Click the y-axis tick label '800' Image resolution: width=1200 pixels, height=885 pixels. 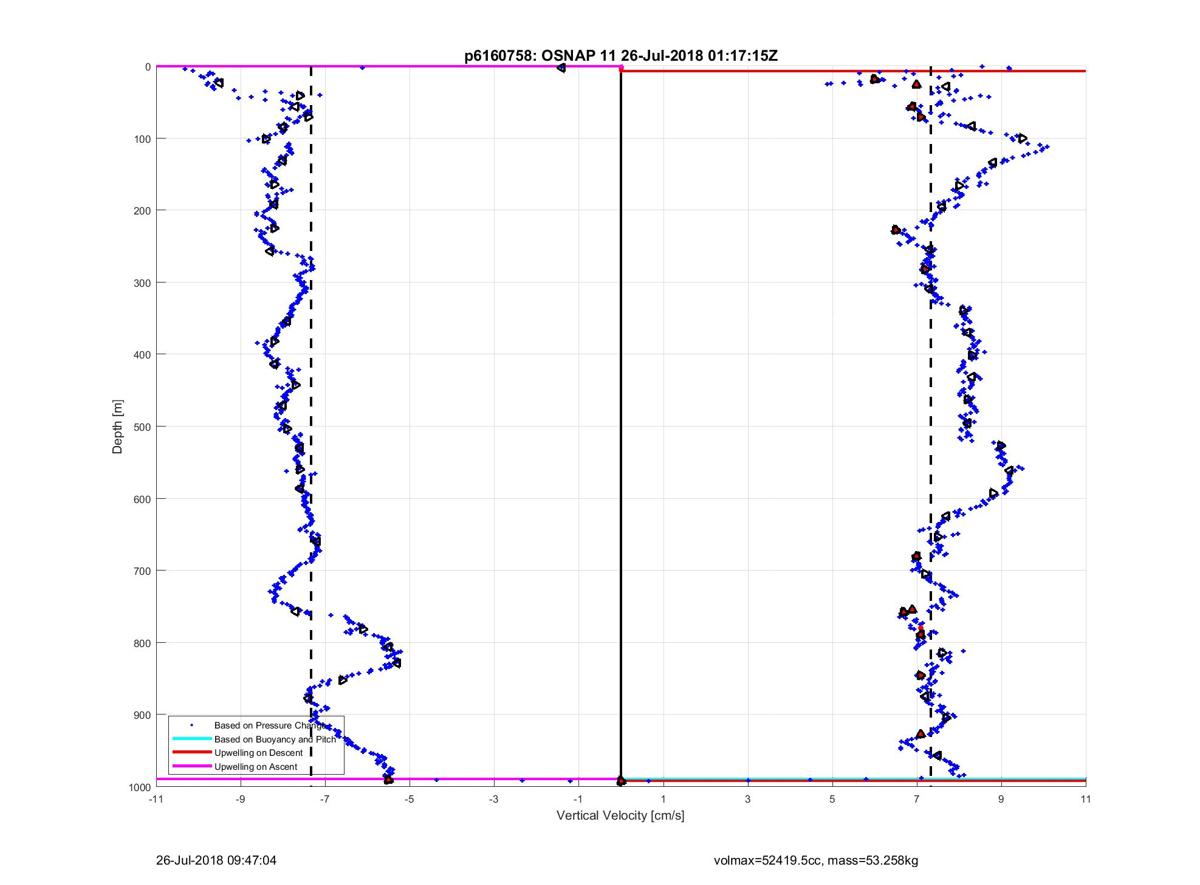point(141,643)
